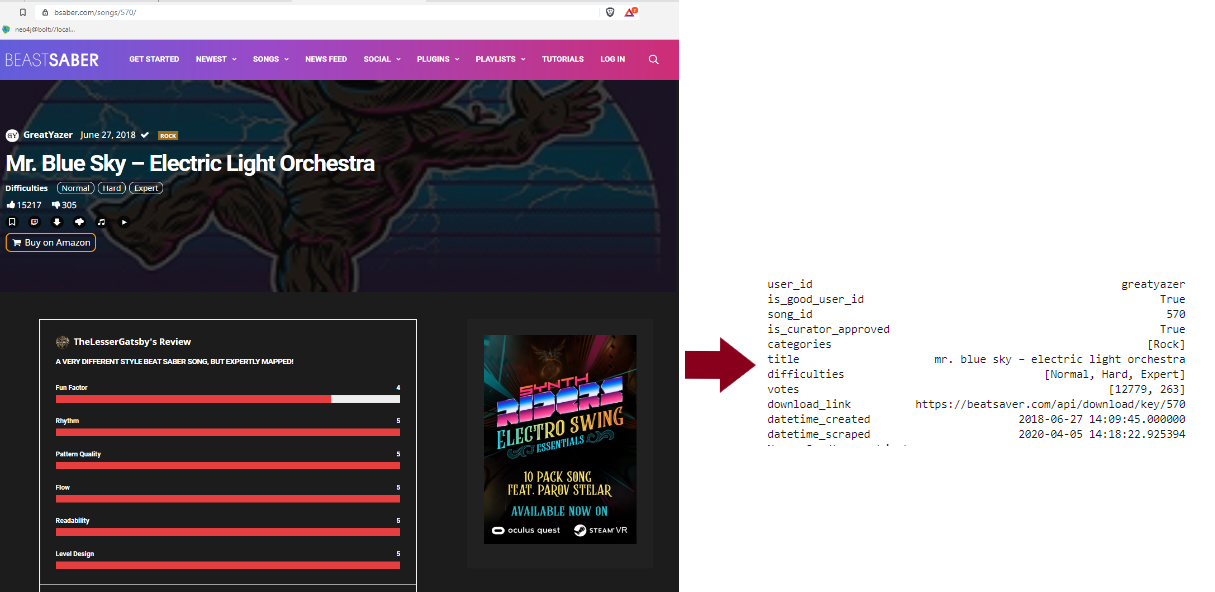Click the thumbs up vote icon
This screenshot has height=592, width=1215.
click(x=11, y=205)
